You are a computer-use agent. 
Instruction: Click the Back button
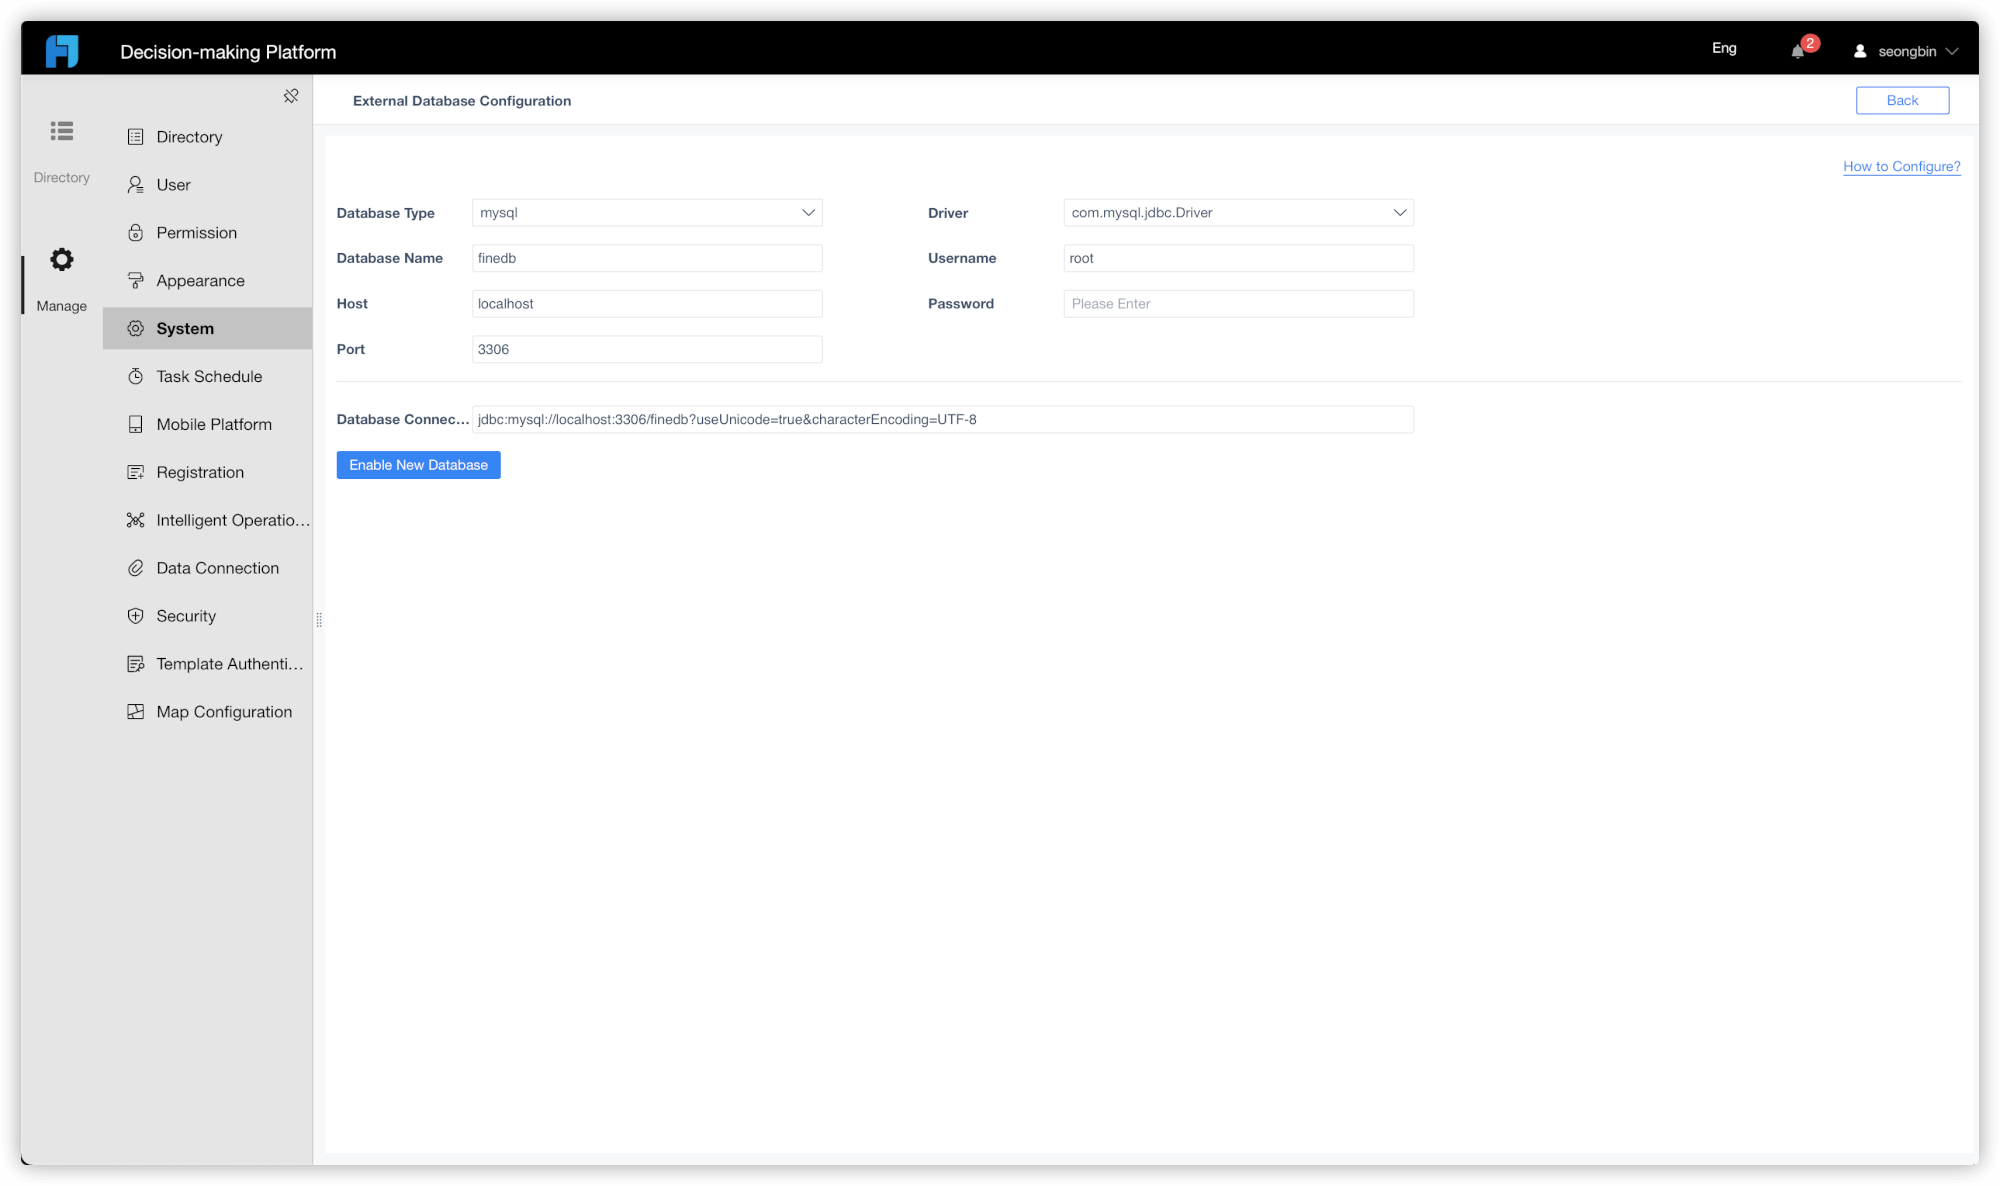coord(1902,100)
